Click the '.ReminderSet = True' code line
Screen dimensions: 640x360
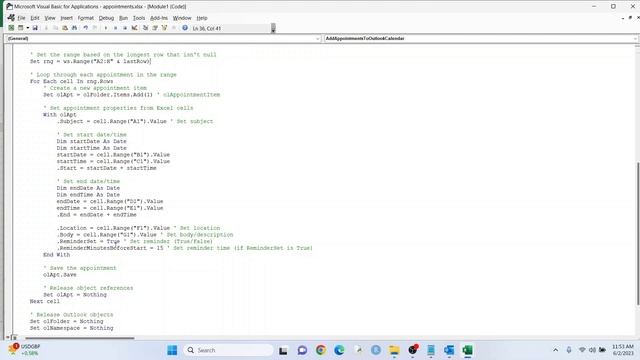point(89,241)
